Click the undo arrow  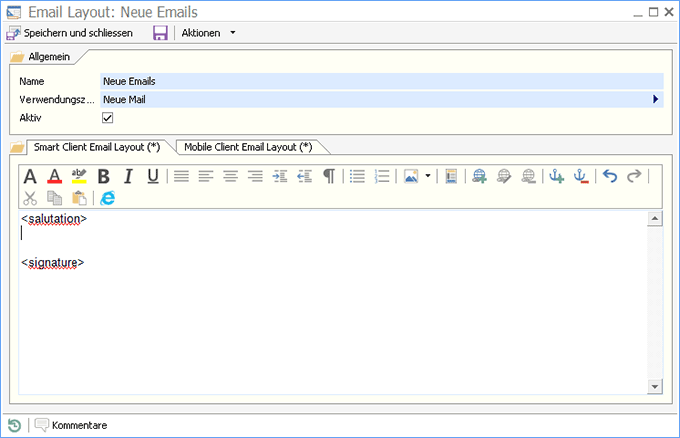pyautogui.click(x=610, y=177)
